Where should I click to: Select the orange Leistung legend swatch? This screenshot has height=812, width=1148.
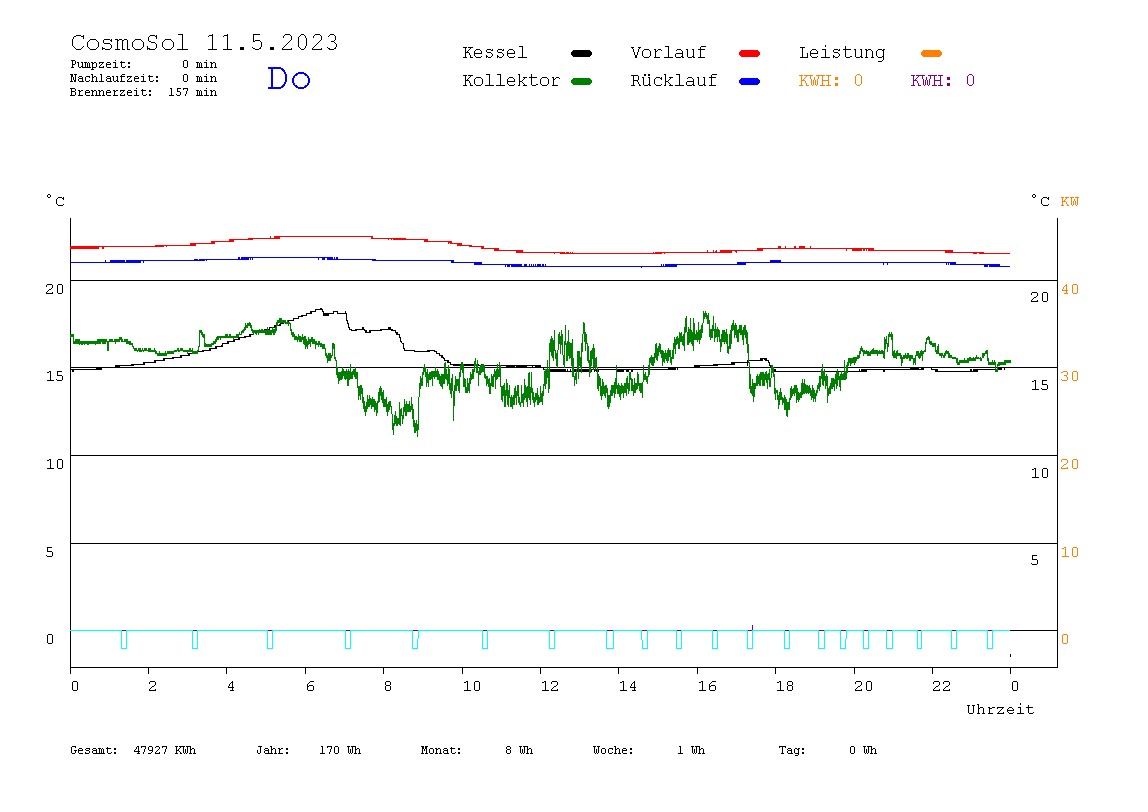pyautogui.click(x=931, y=53)
